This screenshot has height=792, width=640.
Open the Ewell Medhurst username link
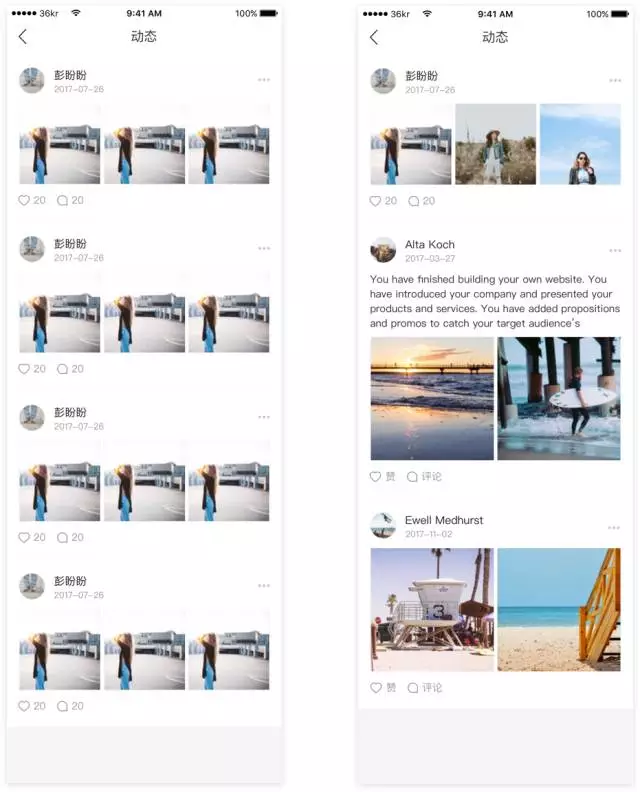[444, 520]
